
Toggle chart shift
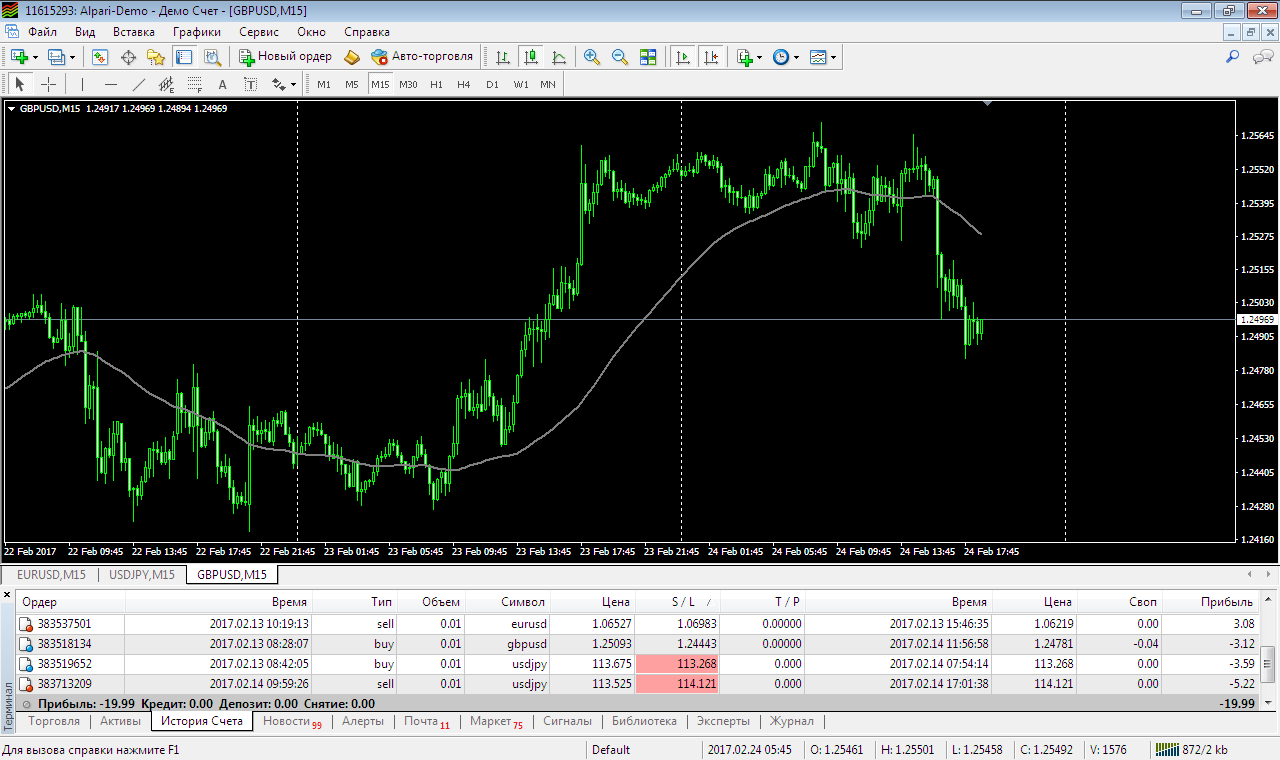pos(711,57)
